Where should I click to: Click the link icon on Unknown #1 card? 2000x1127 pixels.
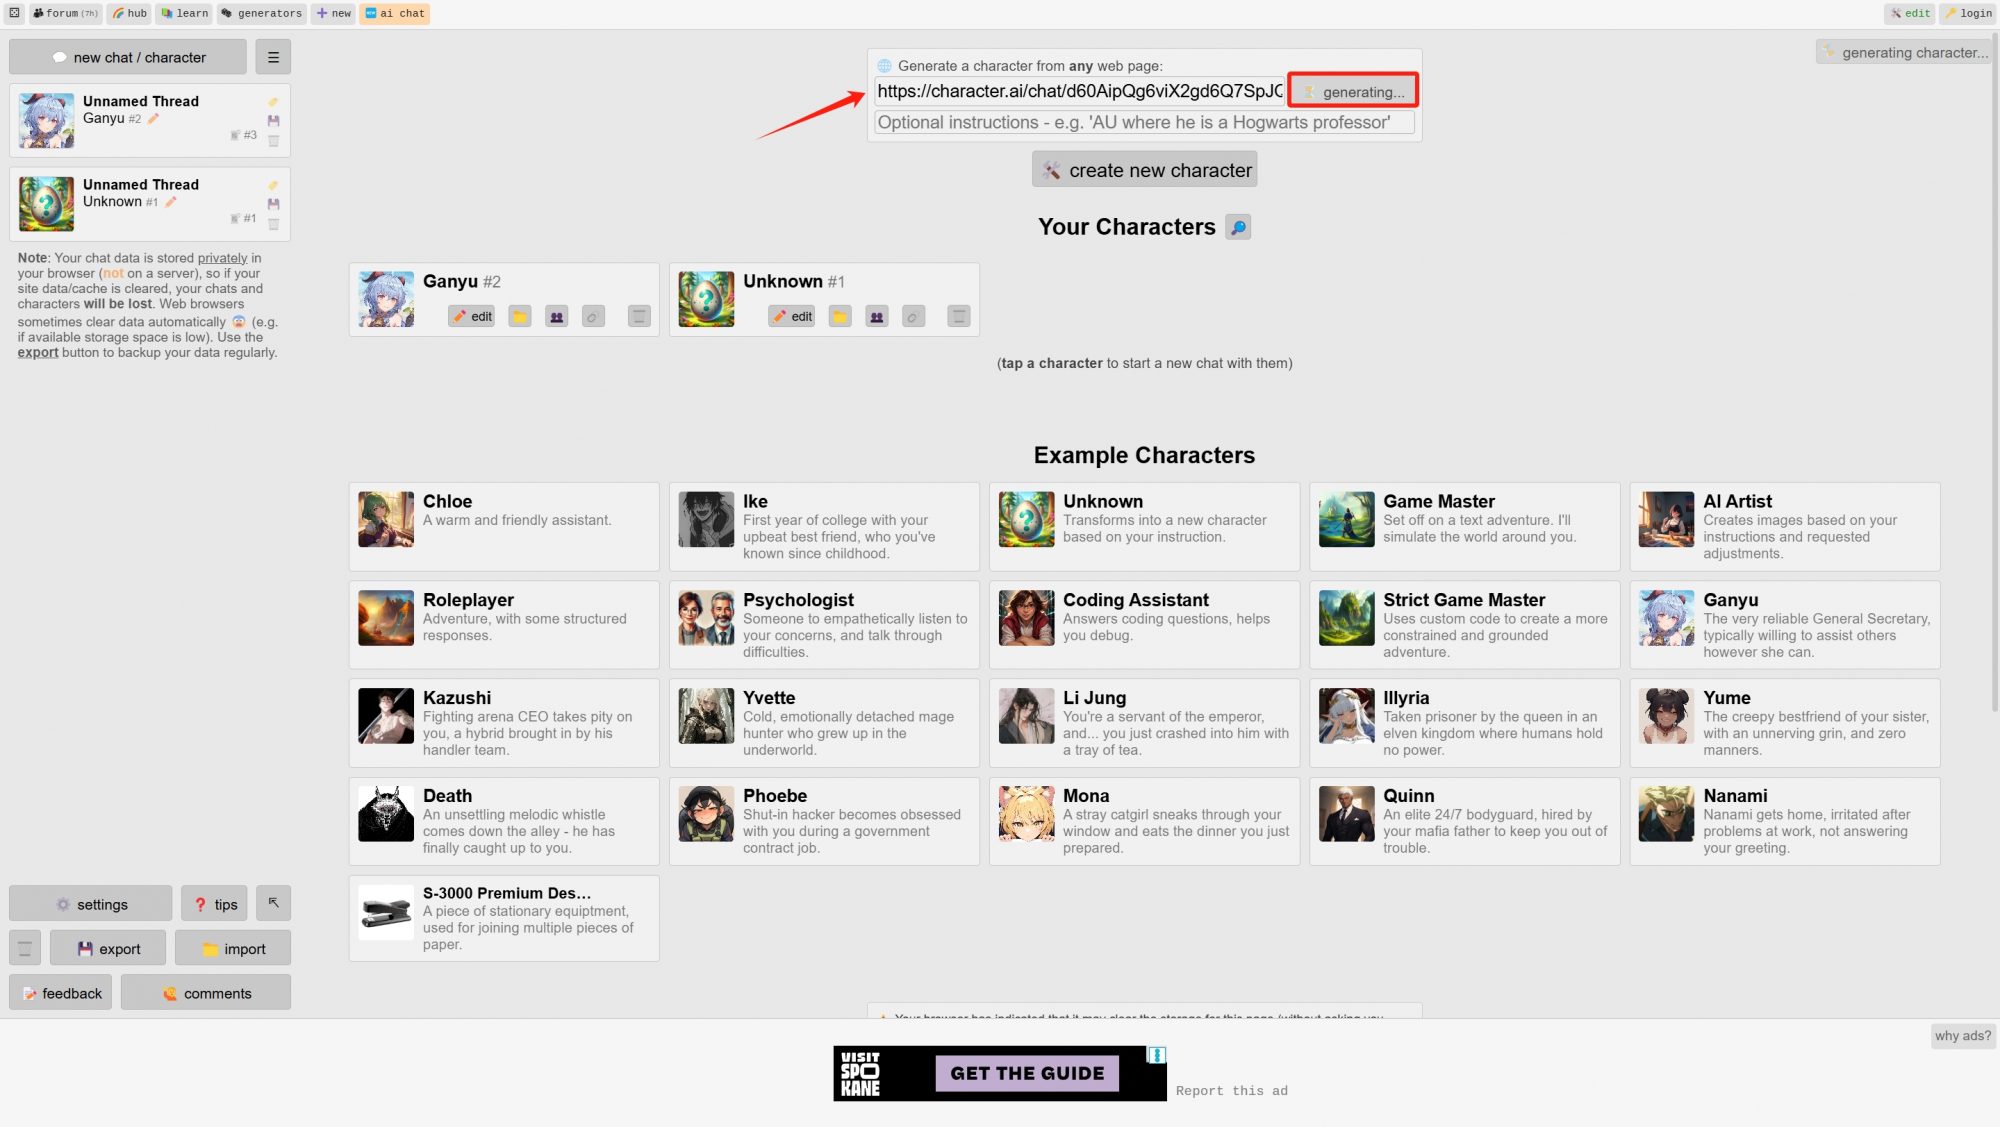click(x=913, y=317)
